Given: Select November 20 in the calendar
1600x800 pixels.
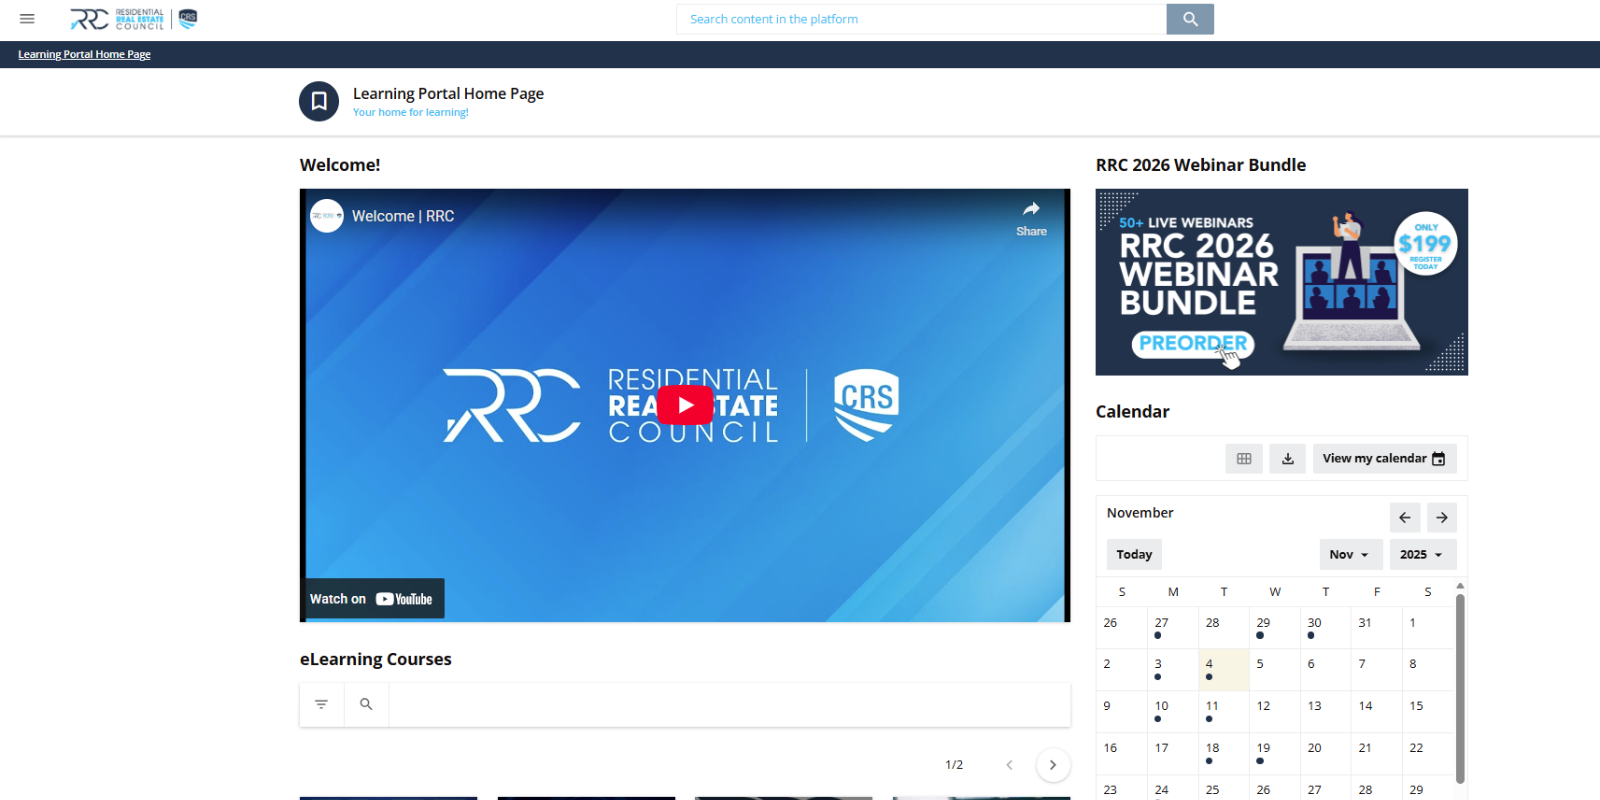Looking at the screenshot, I should tap(1326, 753).
